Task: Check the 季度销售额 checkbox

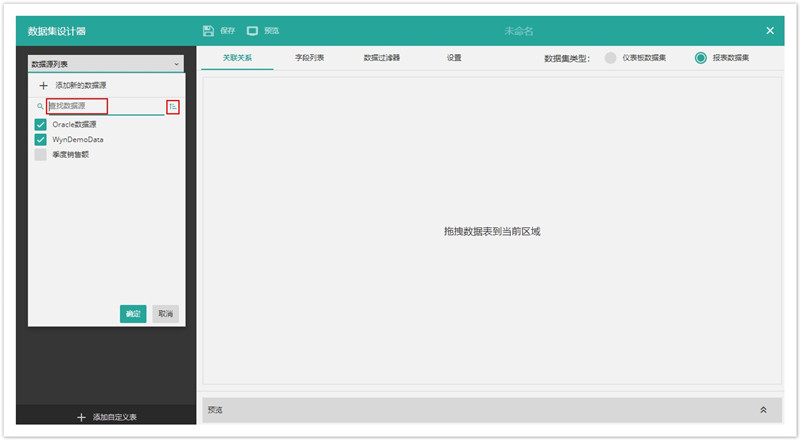Action: point(41,154)
